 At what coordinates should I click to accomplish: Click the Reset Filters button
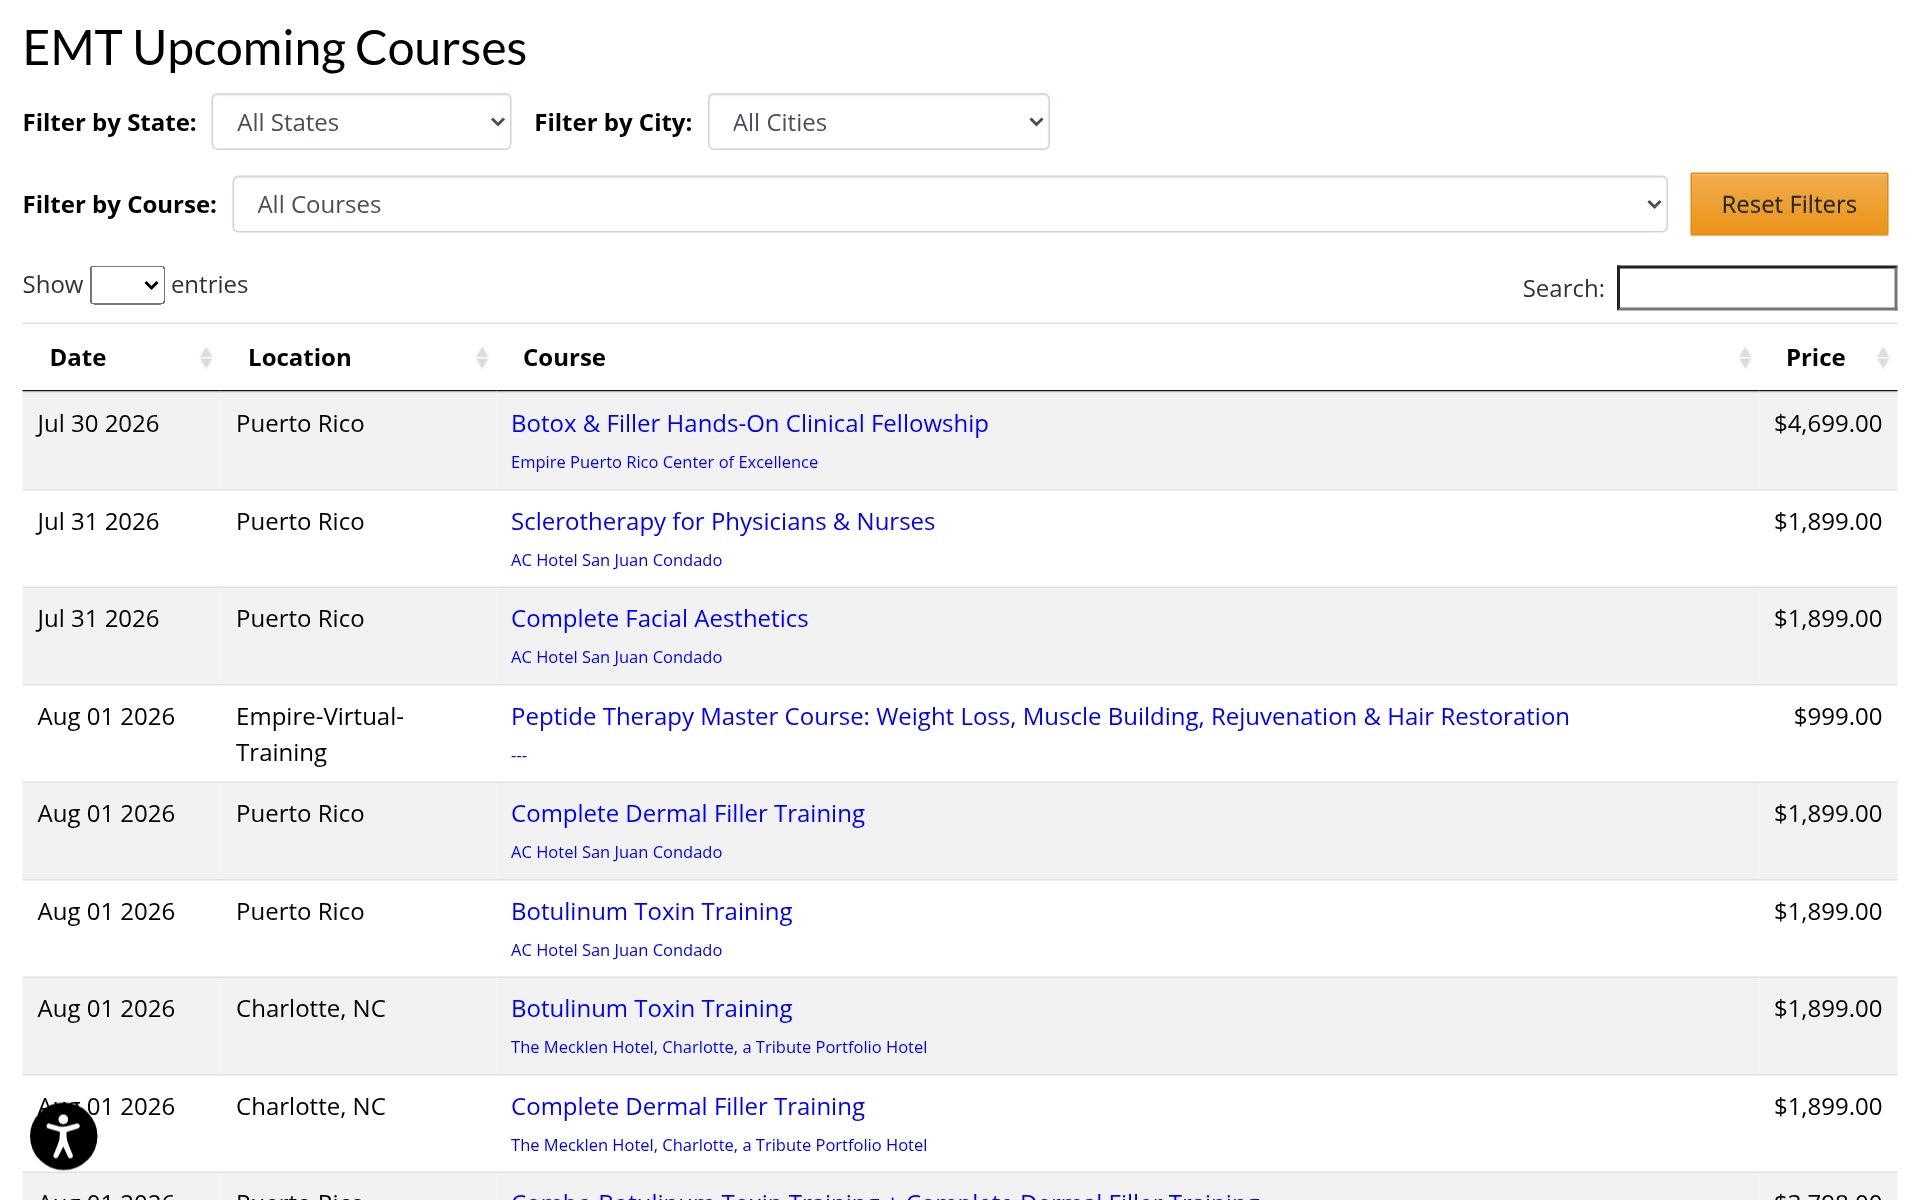(x=1789, y=204)
